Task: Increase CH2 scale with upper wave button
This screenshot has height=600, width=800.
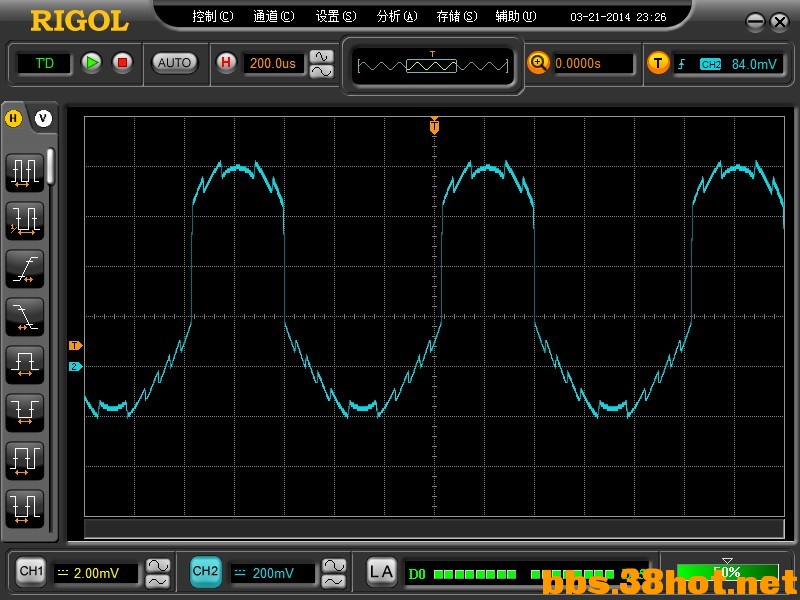Action: pyautogui.click(x=334, y=565)
